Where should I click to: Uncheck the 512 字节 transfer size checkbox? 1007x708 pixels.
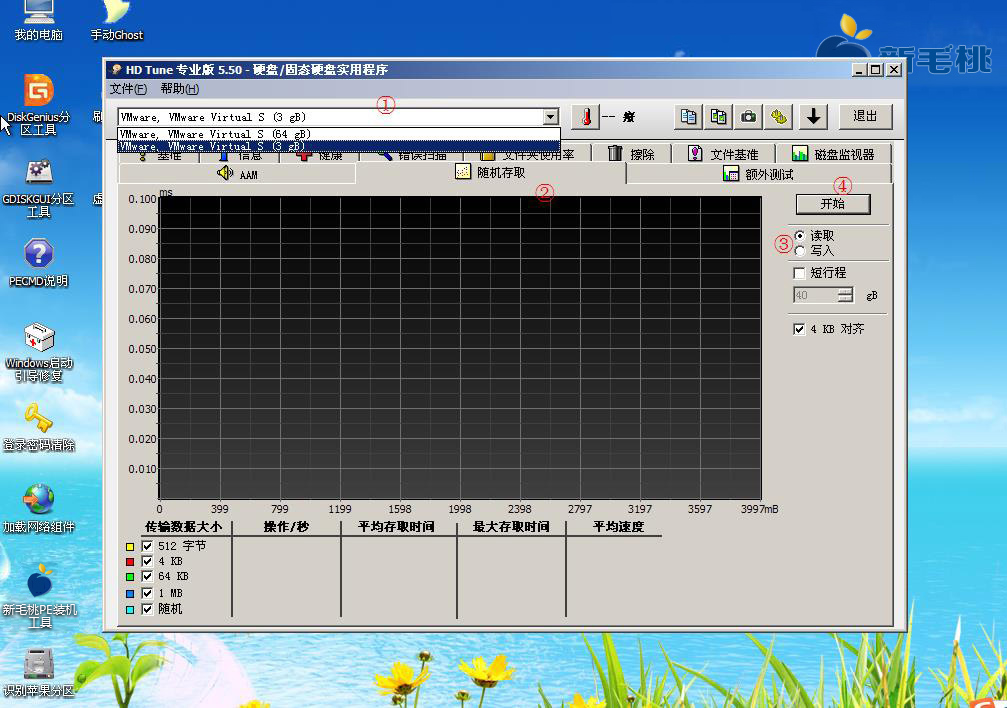click(147, 546)
